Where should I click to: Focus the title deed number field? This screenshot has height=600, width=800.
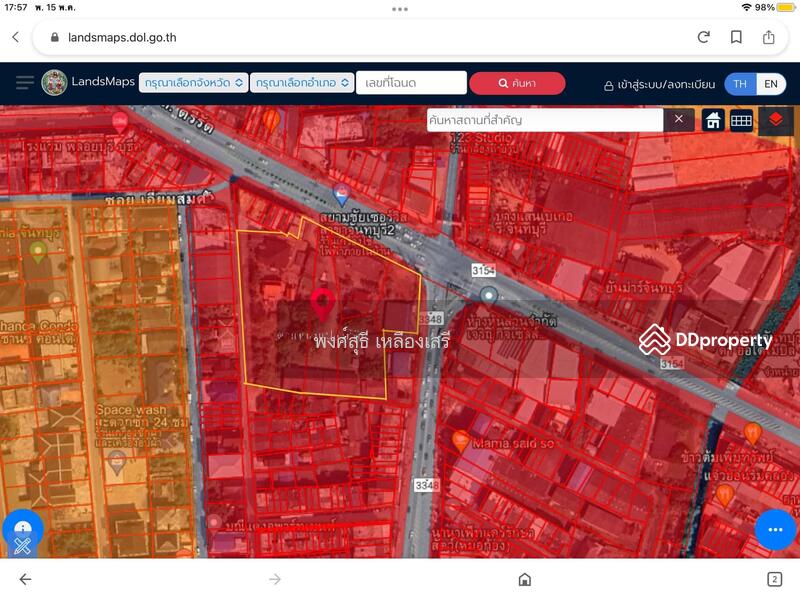(x=411, y=83)
